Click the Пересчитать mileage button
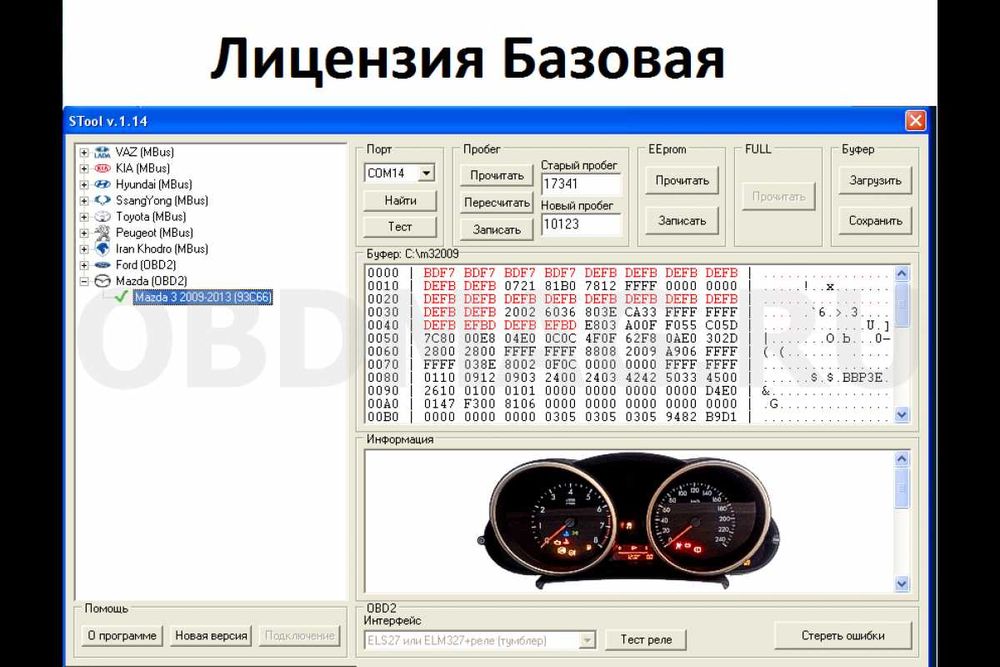The width and height of the screenshot is (1000, 667). click(497, 203)
